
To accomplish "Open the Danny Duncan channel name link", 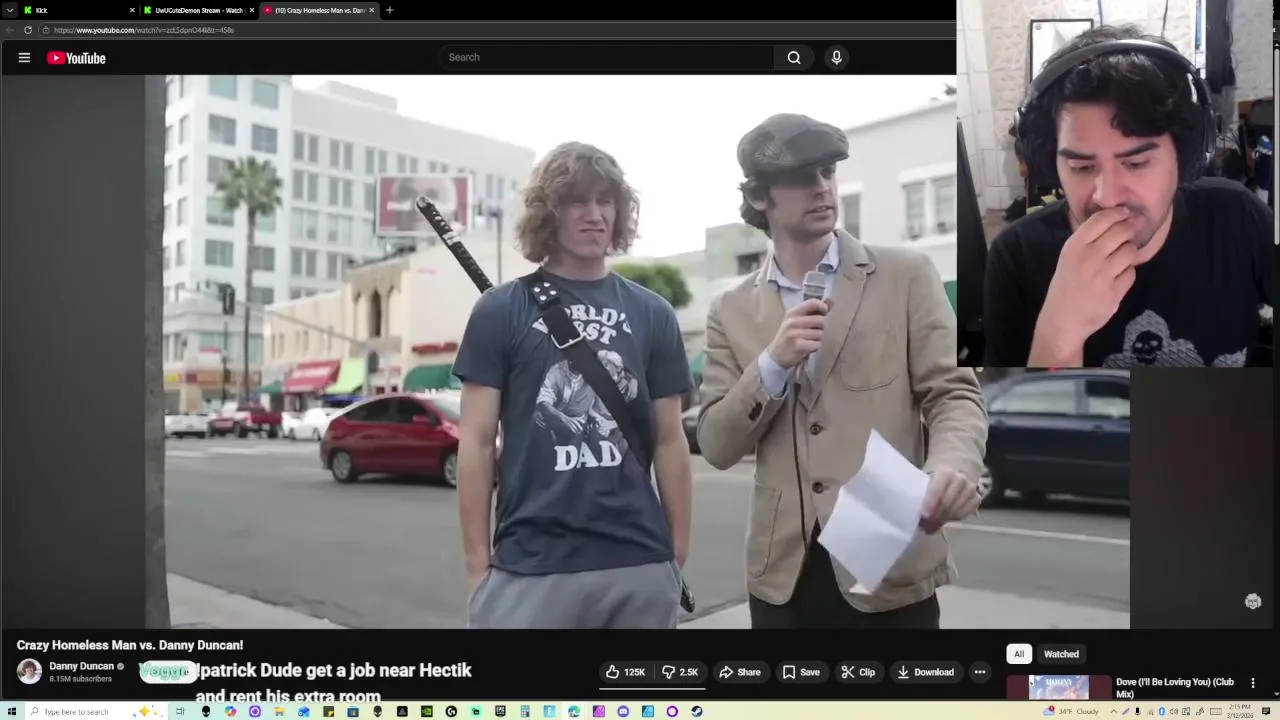I will tap(82, 666).
